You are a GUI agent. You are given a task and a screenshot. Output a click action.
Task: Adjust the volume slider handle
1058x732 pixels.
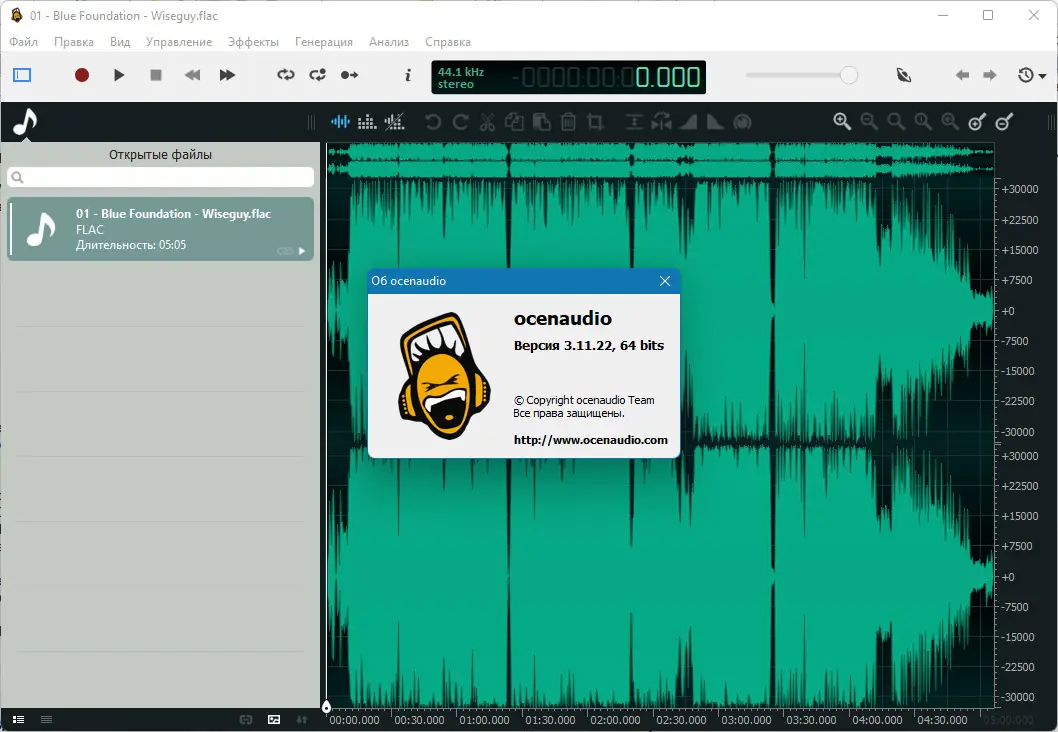click(848, 75)
